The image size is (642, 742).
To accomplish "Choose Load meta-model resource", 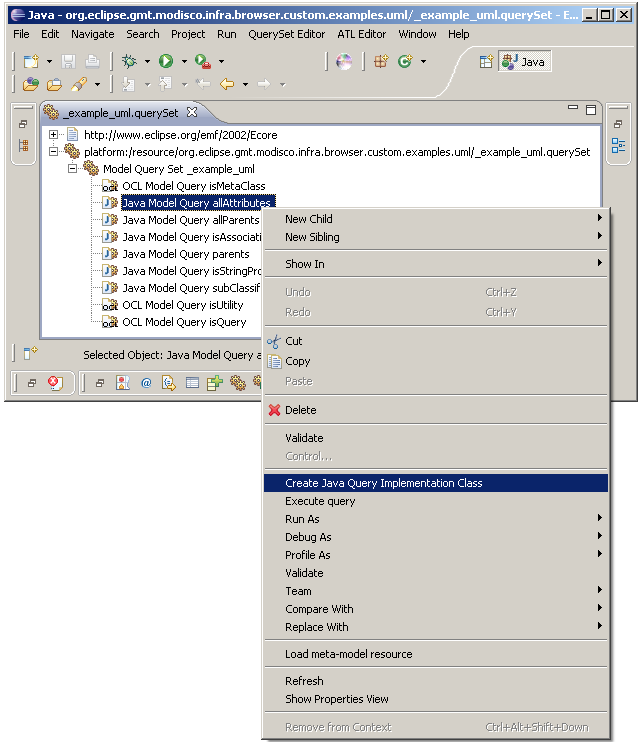I will point(436,654).
